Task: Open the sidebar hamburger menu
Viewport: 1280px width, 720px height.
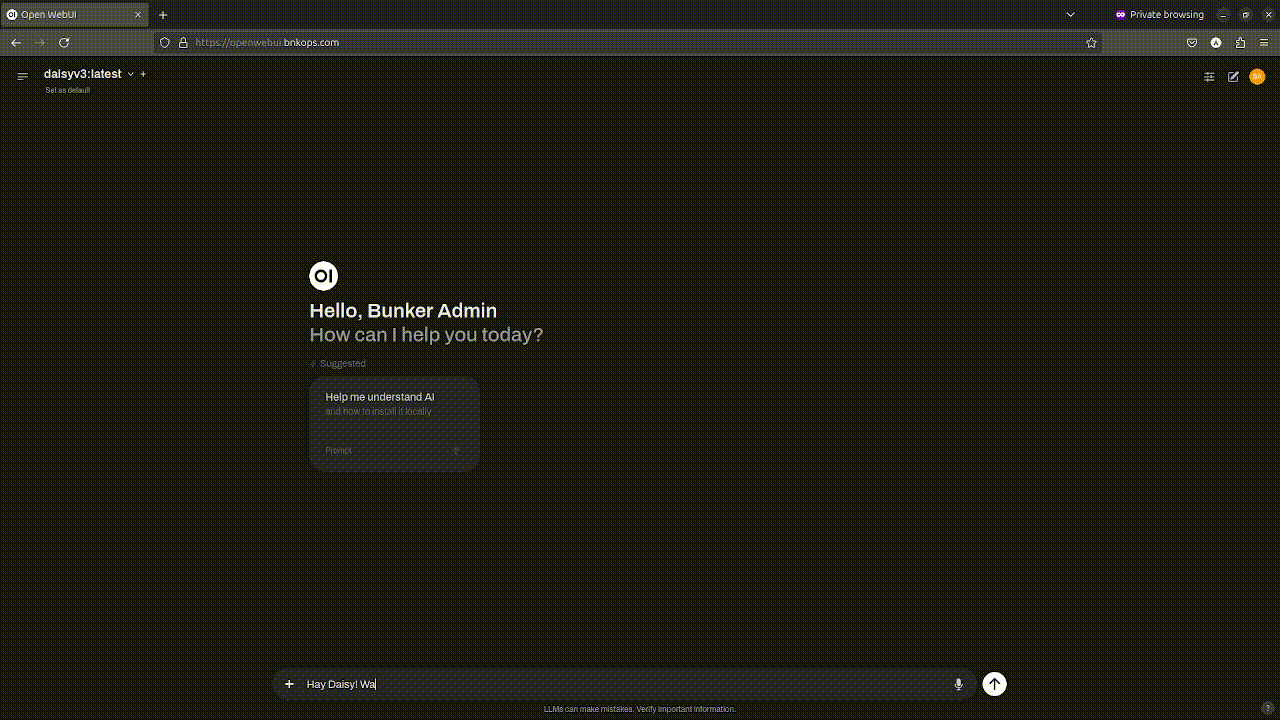Action: tap(22, 76)
